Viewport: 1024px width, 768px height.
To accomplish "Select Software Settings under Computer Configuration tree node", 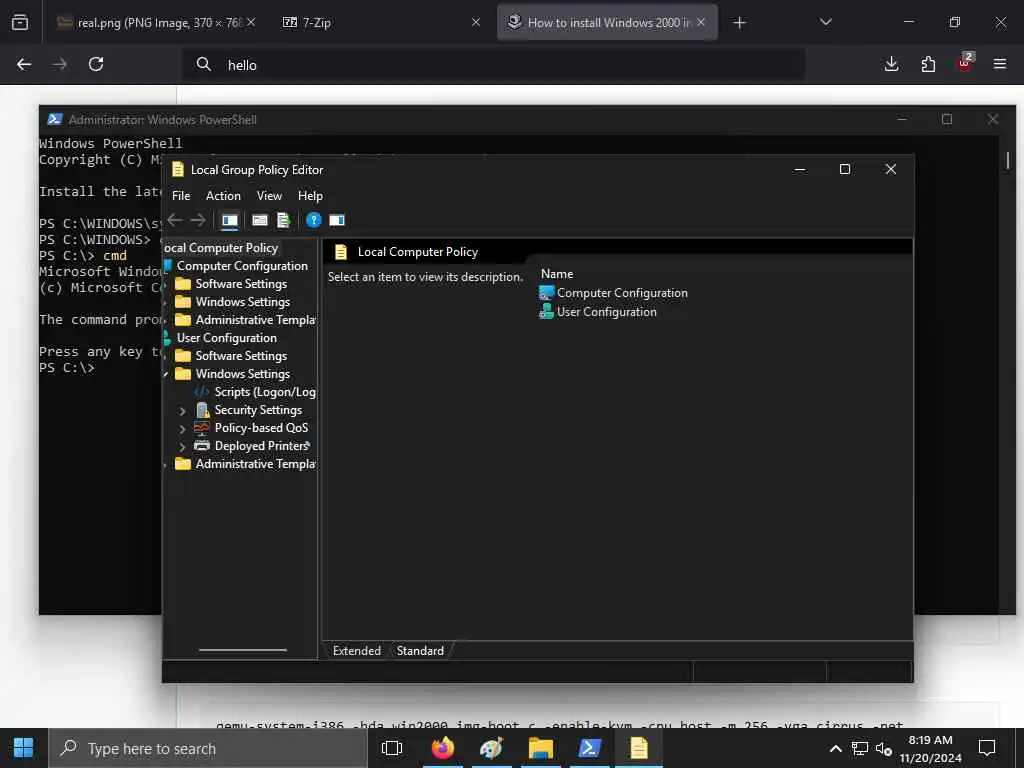I will (x=241, y=284).
